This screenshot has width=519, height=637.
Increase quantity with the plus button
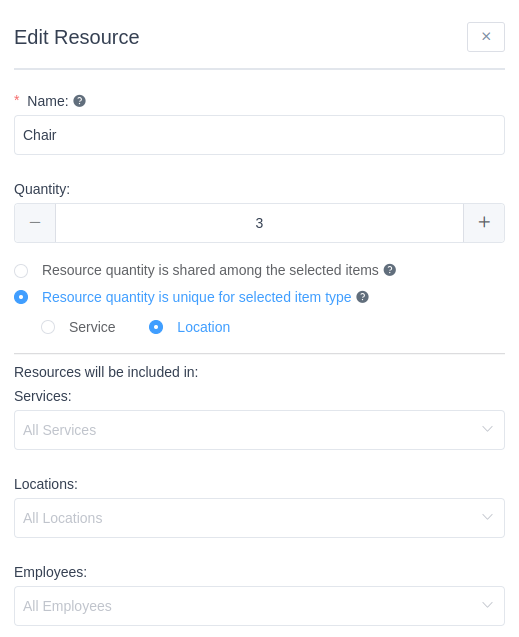tap(484, 223)
